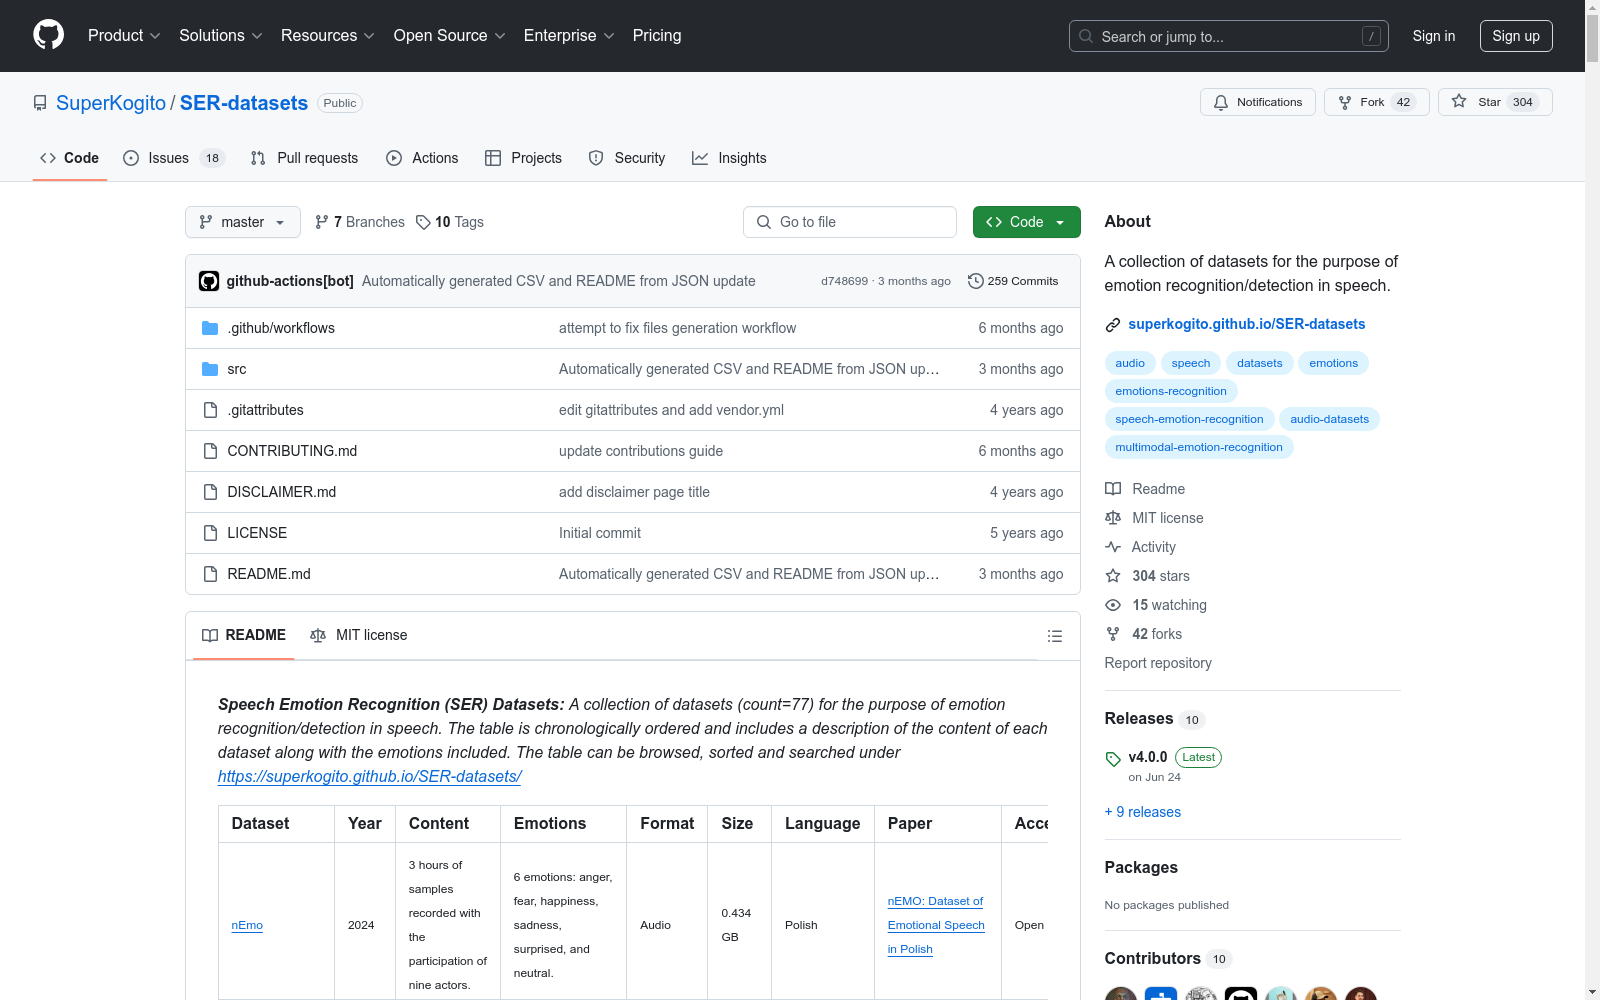Click the Fork icon
The height and width of the screenshot is (1000, 1600).
[1345, 102]
